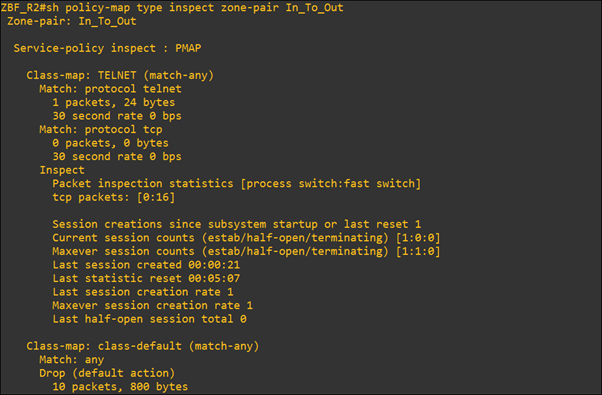
Task: Click the '1 packets, 24 bytes' counter
Action: pyautogui.click(x=114, y=102)
